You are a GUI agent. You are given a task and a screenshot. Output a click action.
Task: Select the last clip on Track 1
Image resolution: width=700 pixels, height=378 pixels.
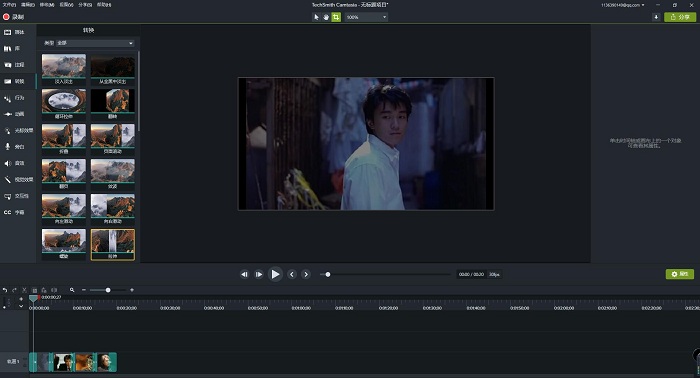(x=107, y=362)
